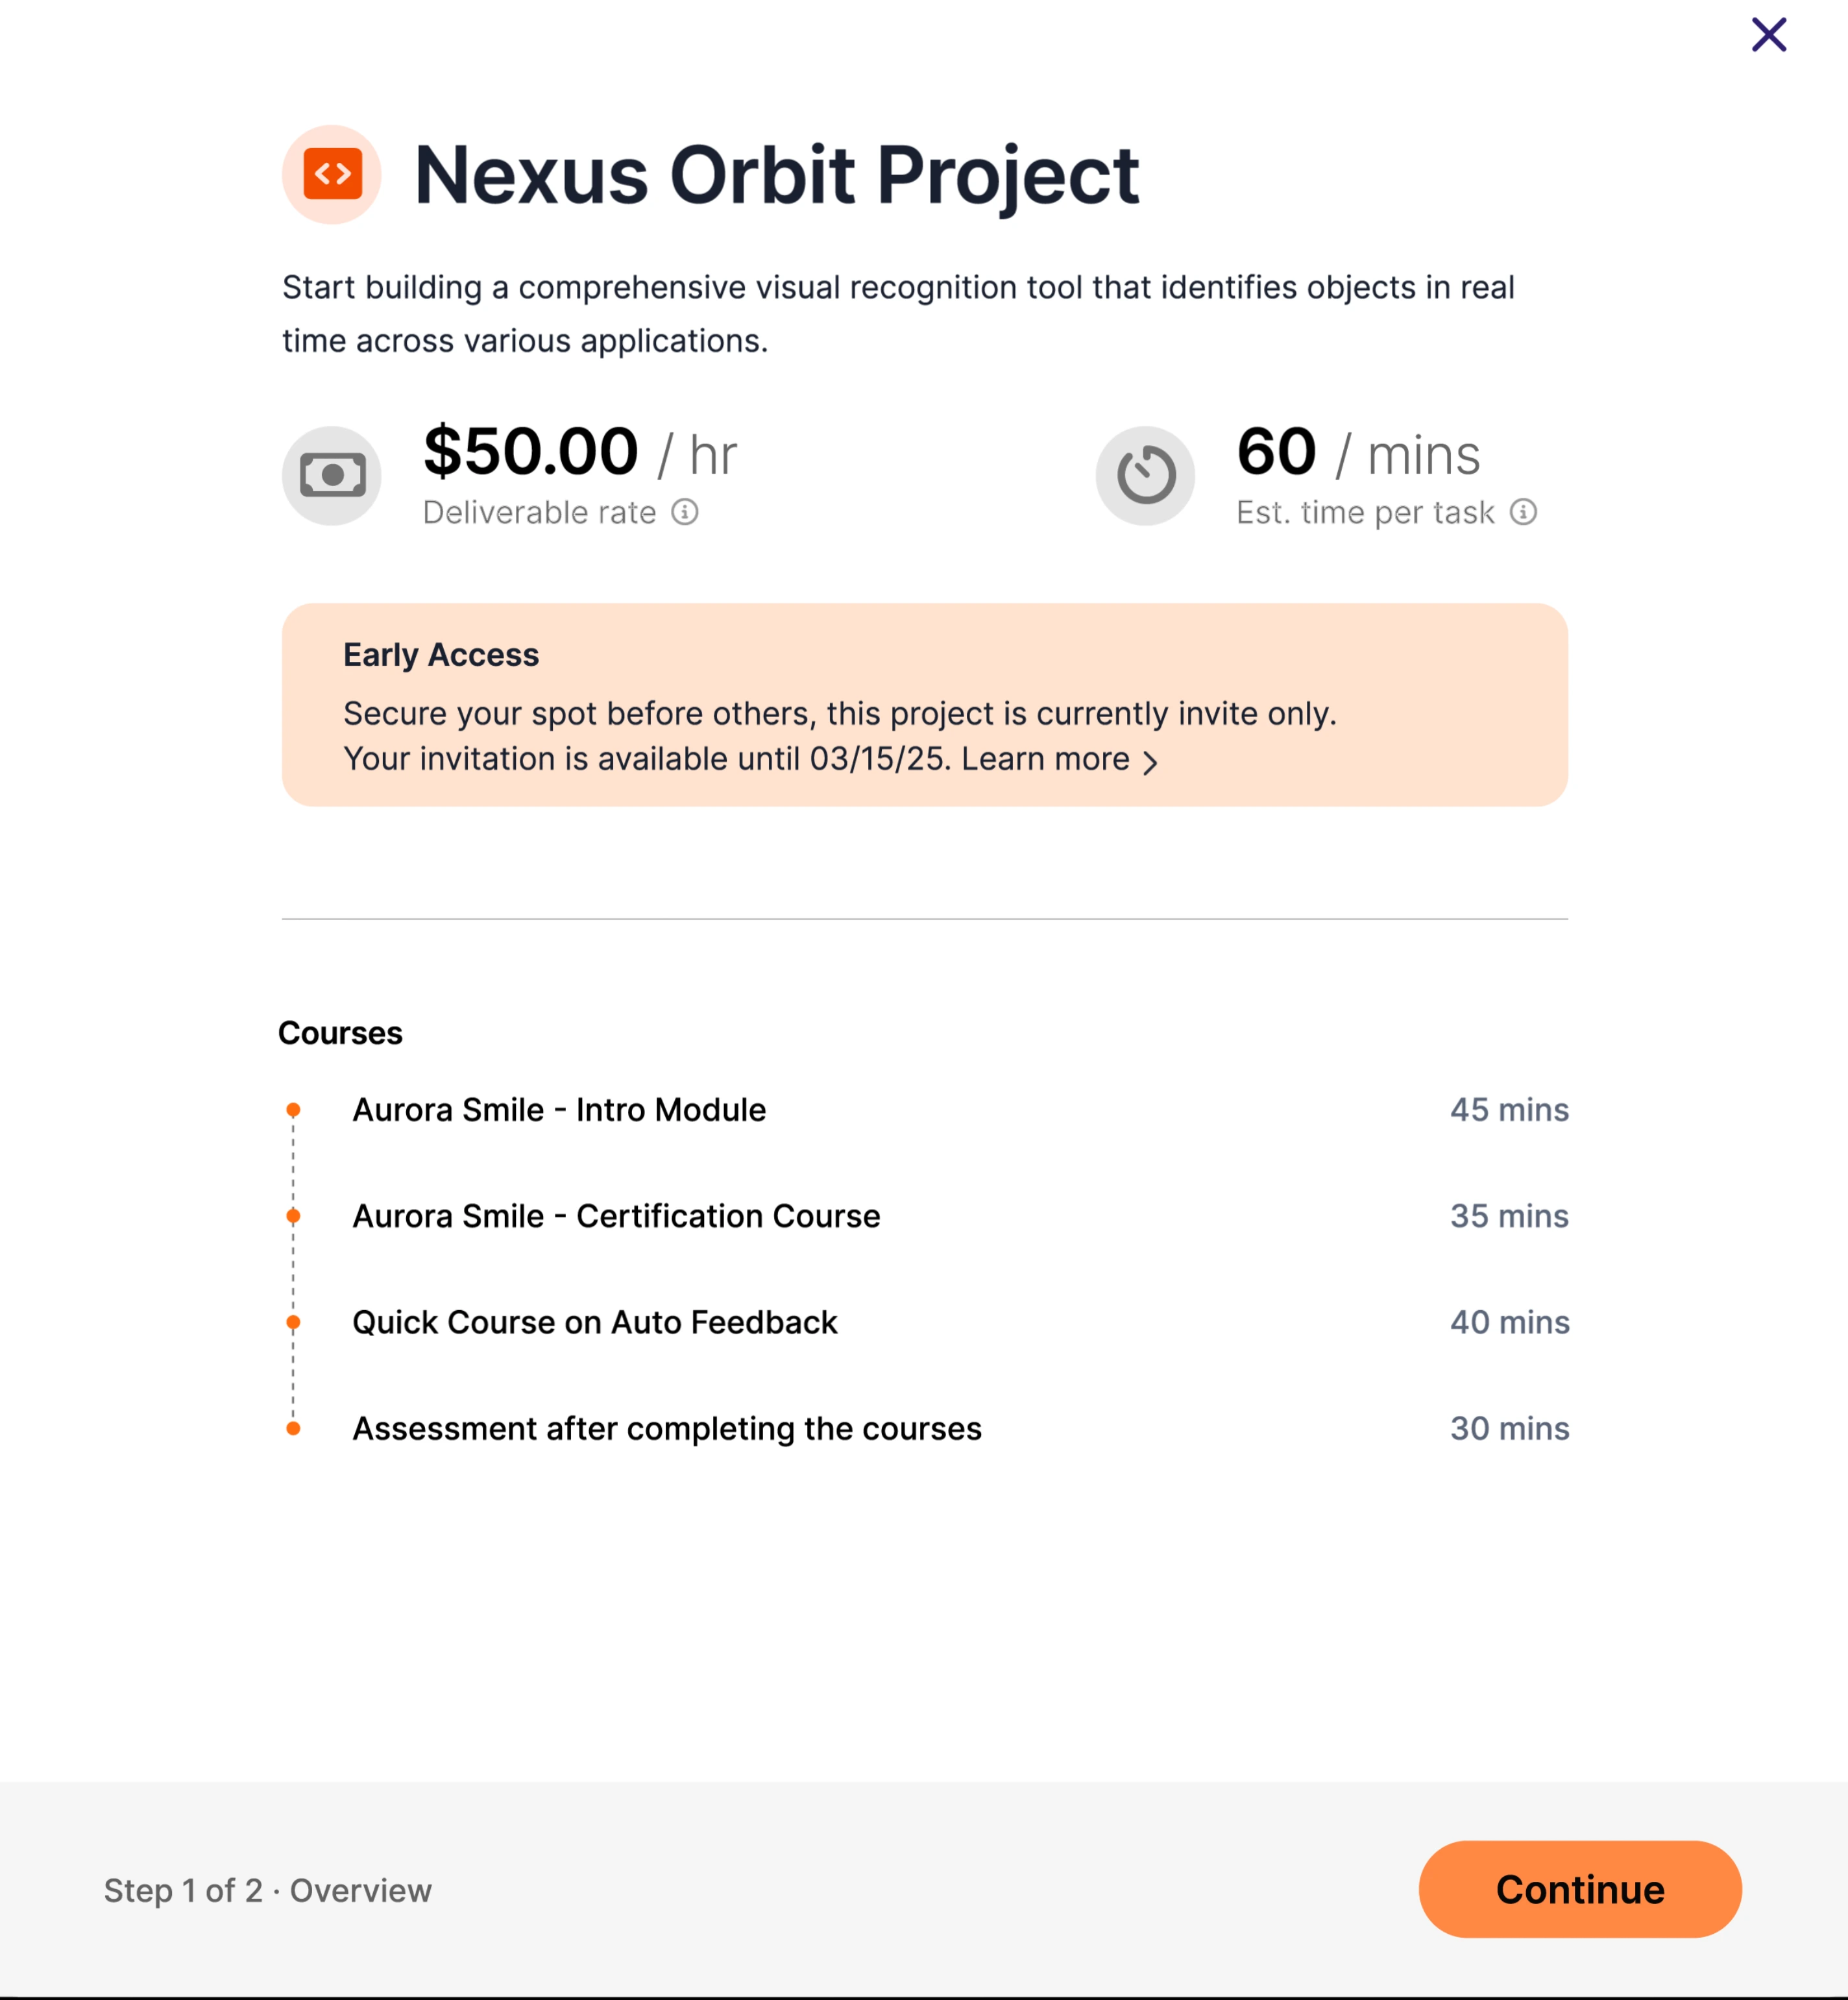Open the Est. time per task info icon
1848x2000 pixels.
coord(1523,512)
